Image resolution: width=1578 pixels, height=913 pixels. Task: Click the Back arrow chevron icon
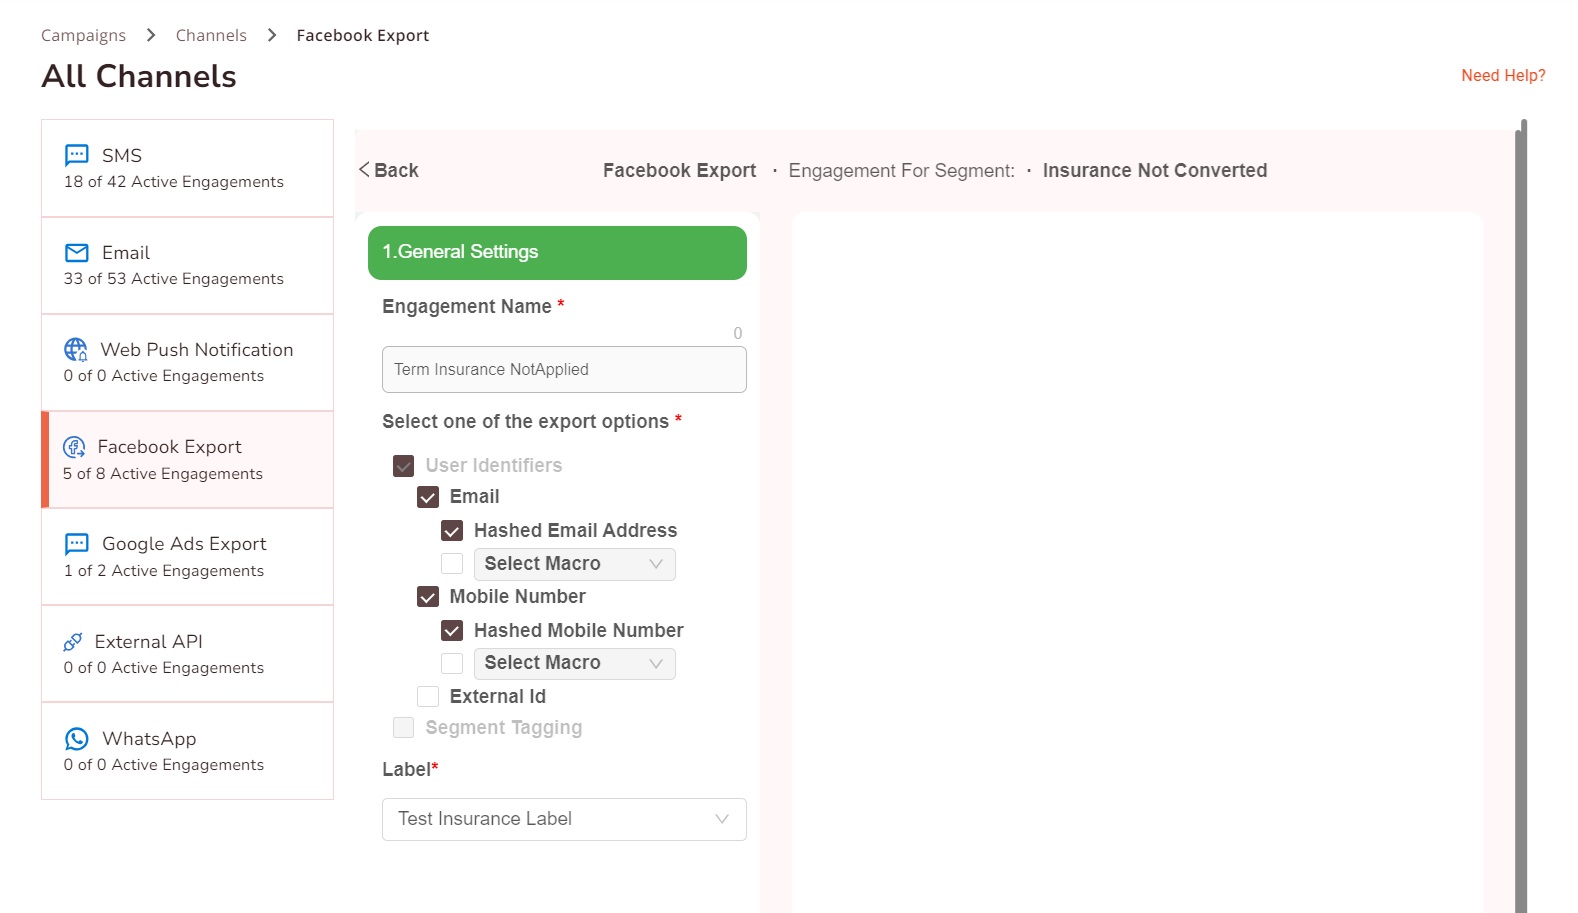[x=365, y=170]
